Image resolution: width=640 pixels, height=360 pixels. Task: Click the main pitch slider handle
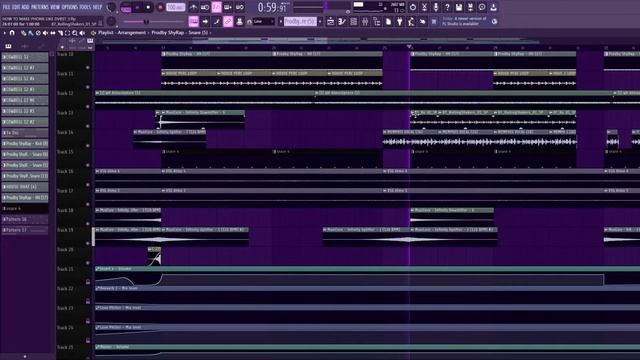tap(146, 22)
